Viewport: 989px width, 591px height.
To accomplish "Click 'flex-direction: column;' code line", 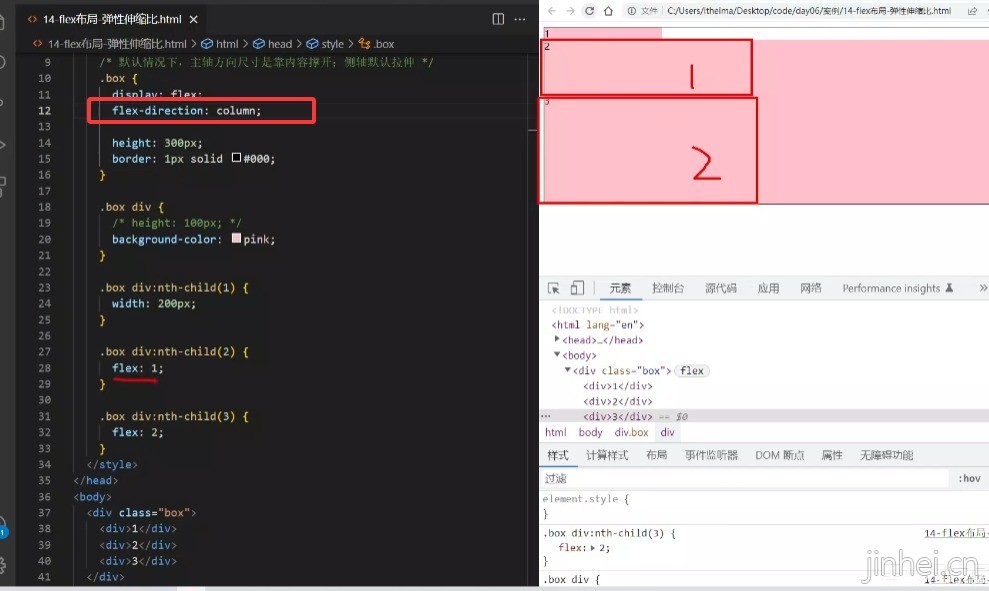I will [x=187, y=110].
